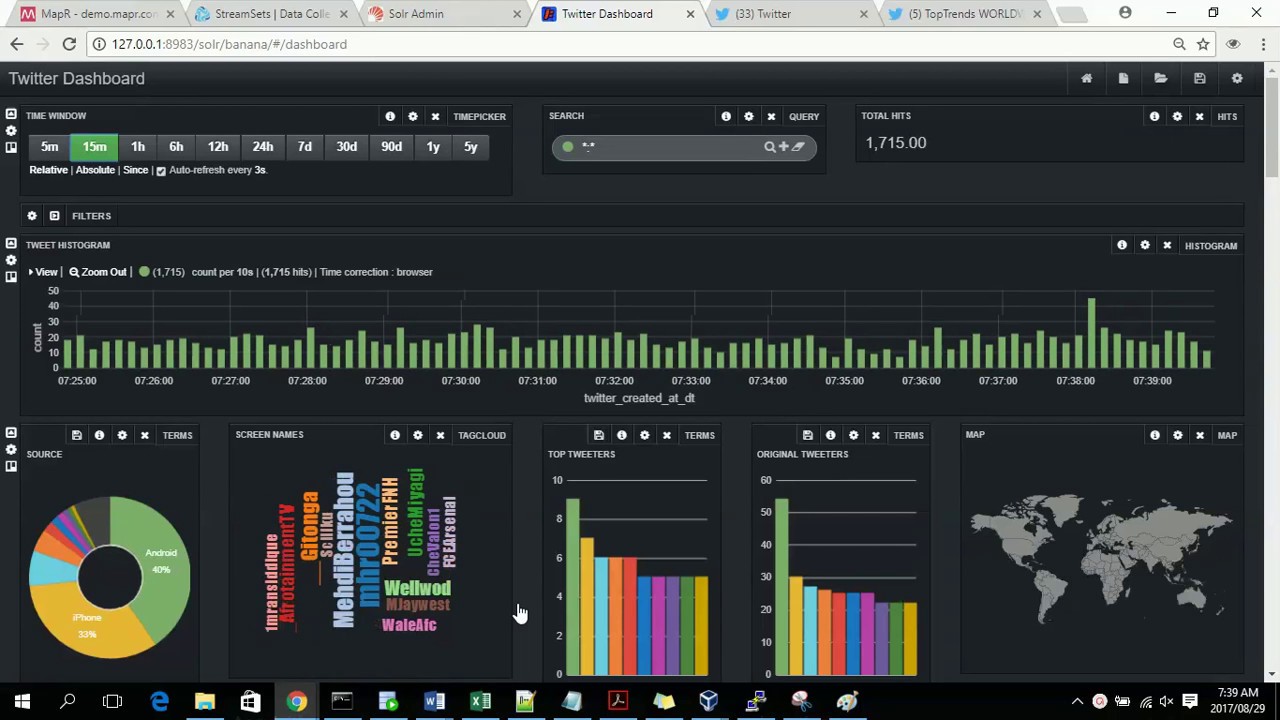This screenshot has height=720, width=1280.
Task: Show Map panel info
Action: pos(1155,435)
